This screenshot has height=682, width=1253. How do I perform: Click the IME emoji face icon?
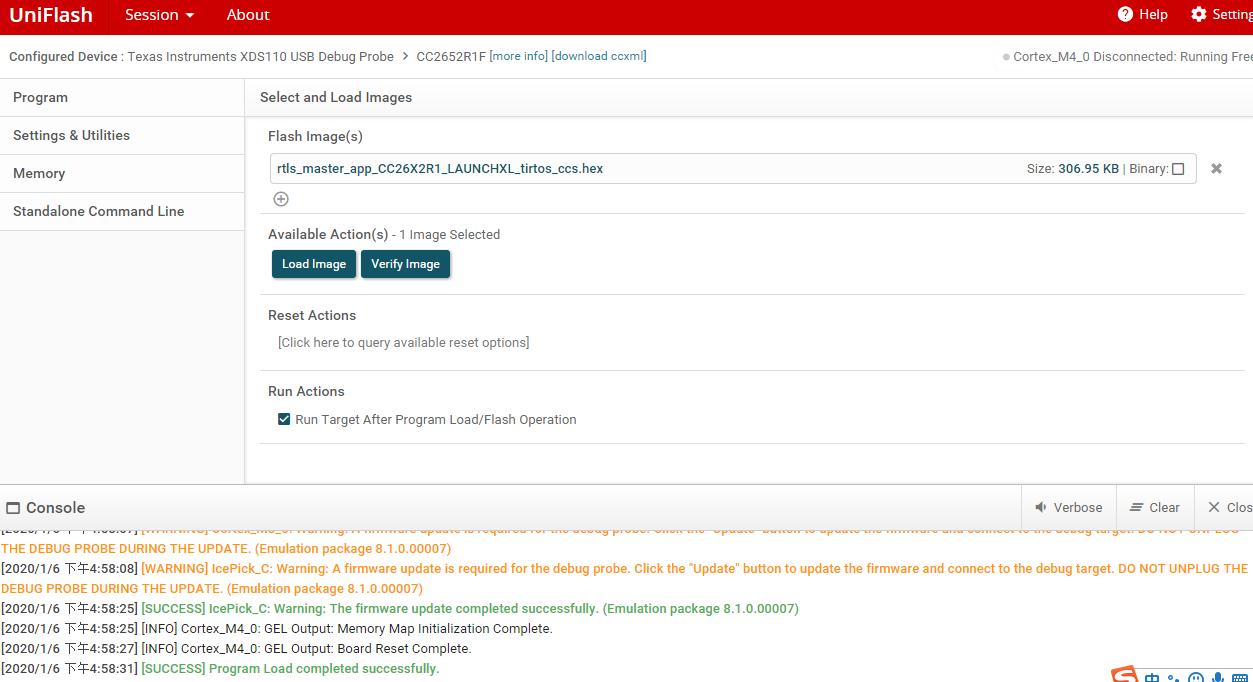(x=1195, y=677)
